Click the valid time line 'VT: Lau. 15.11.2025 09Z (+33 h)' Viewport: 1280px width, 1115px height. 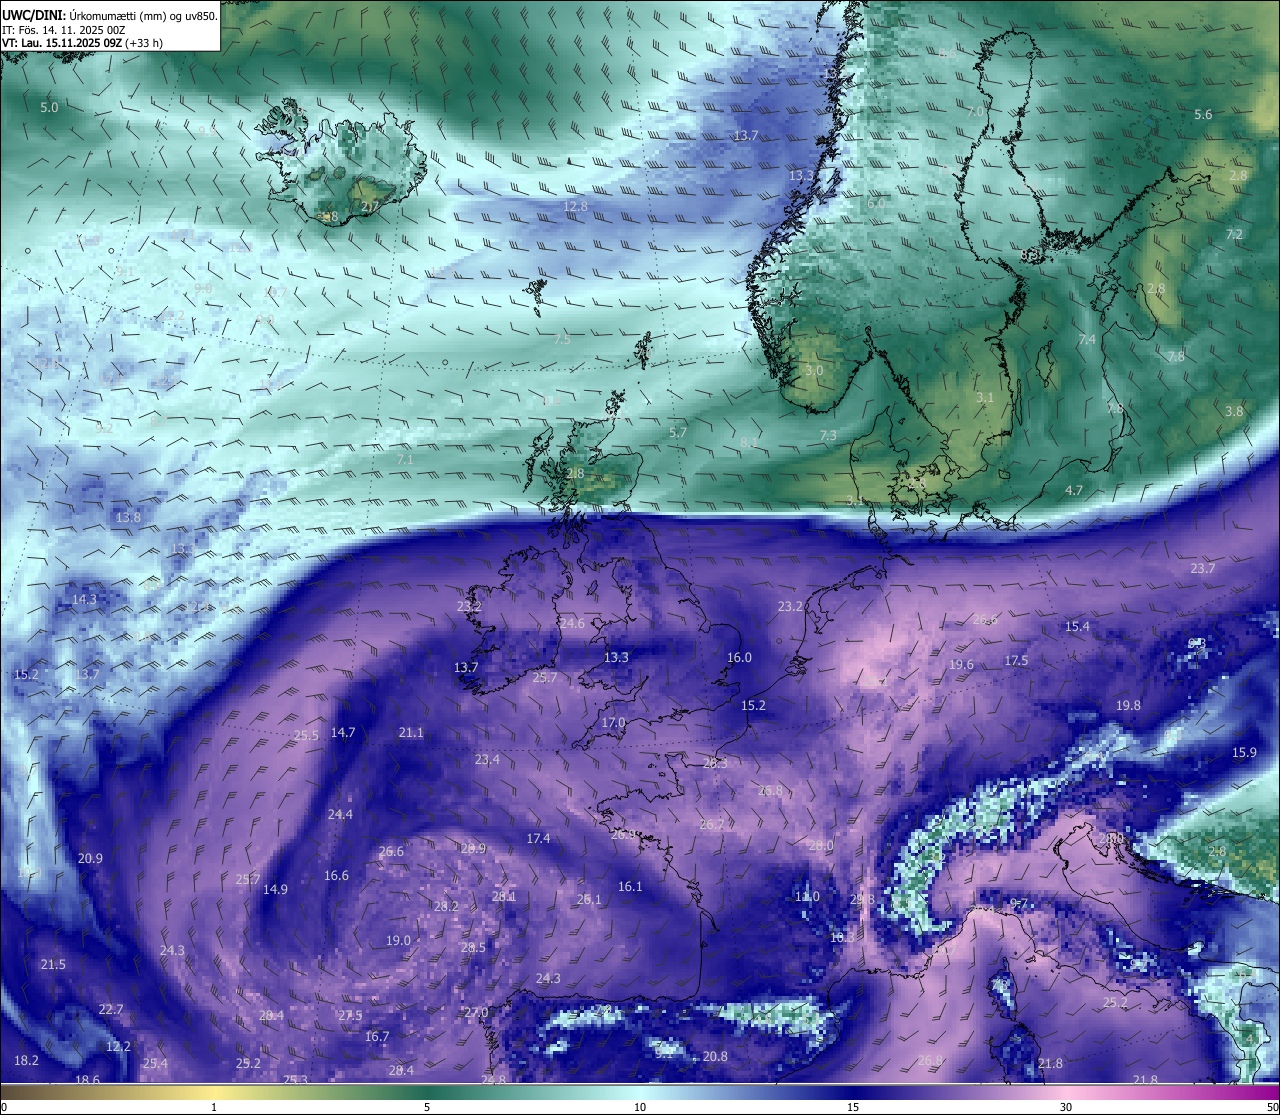pos(83,43)
